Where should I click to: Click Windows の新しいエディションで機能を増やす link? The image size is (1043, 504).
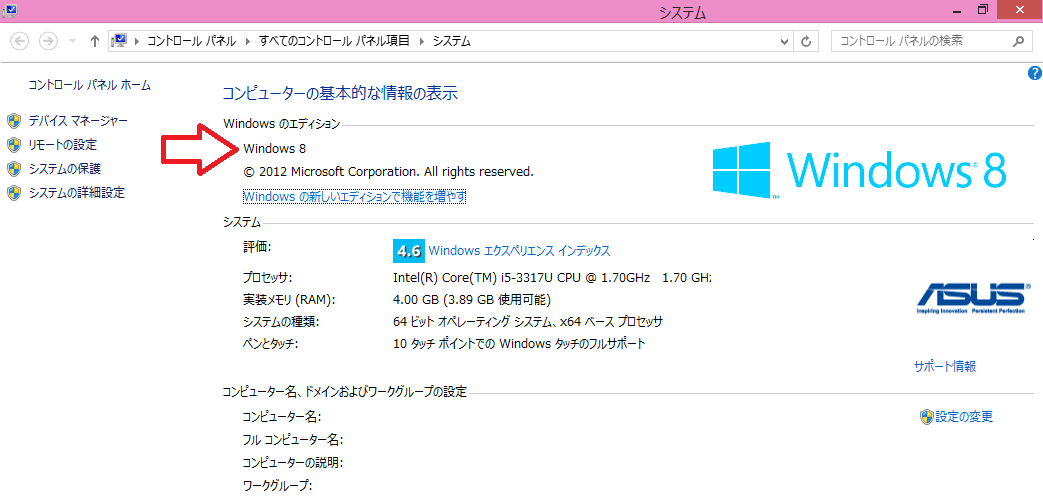pos(355,197)
